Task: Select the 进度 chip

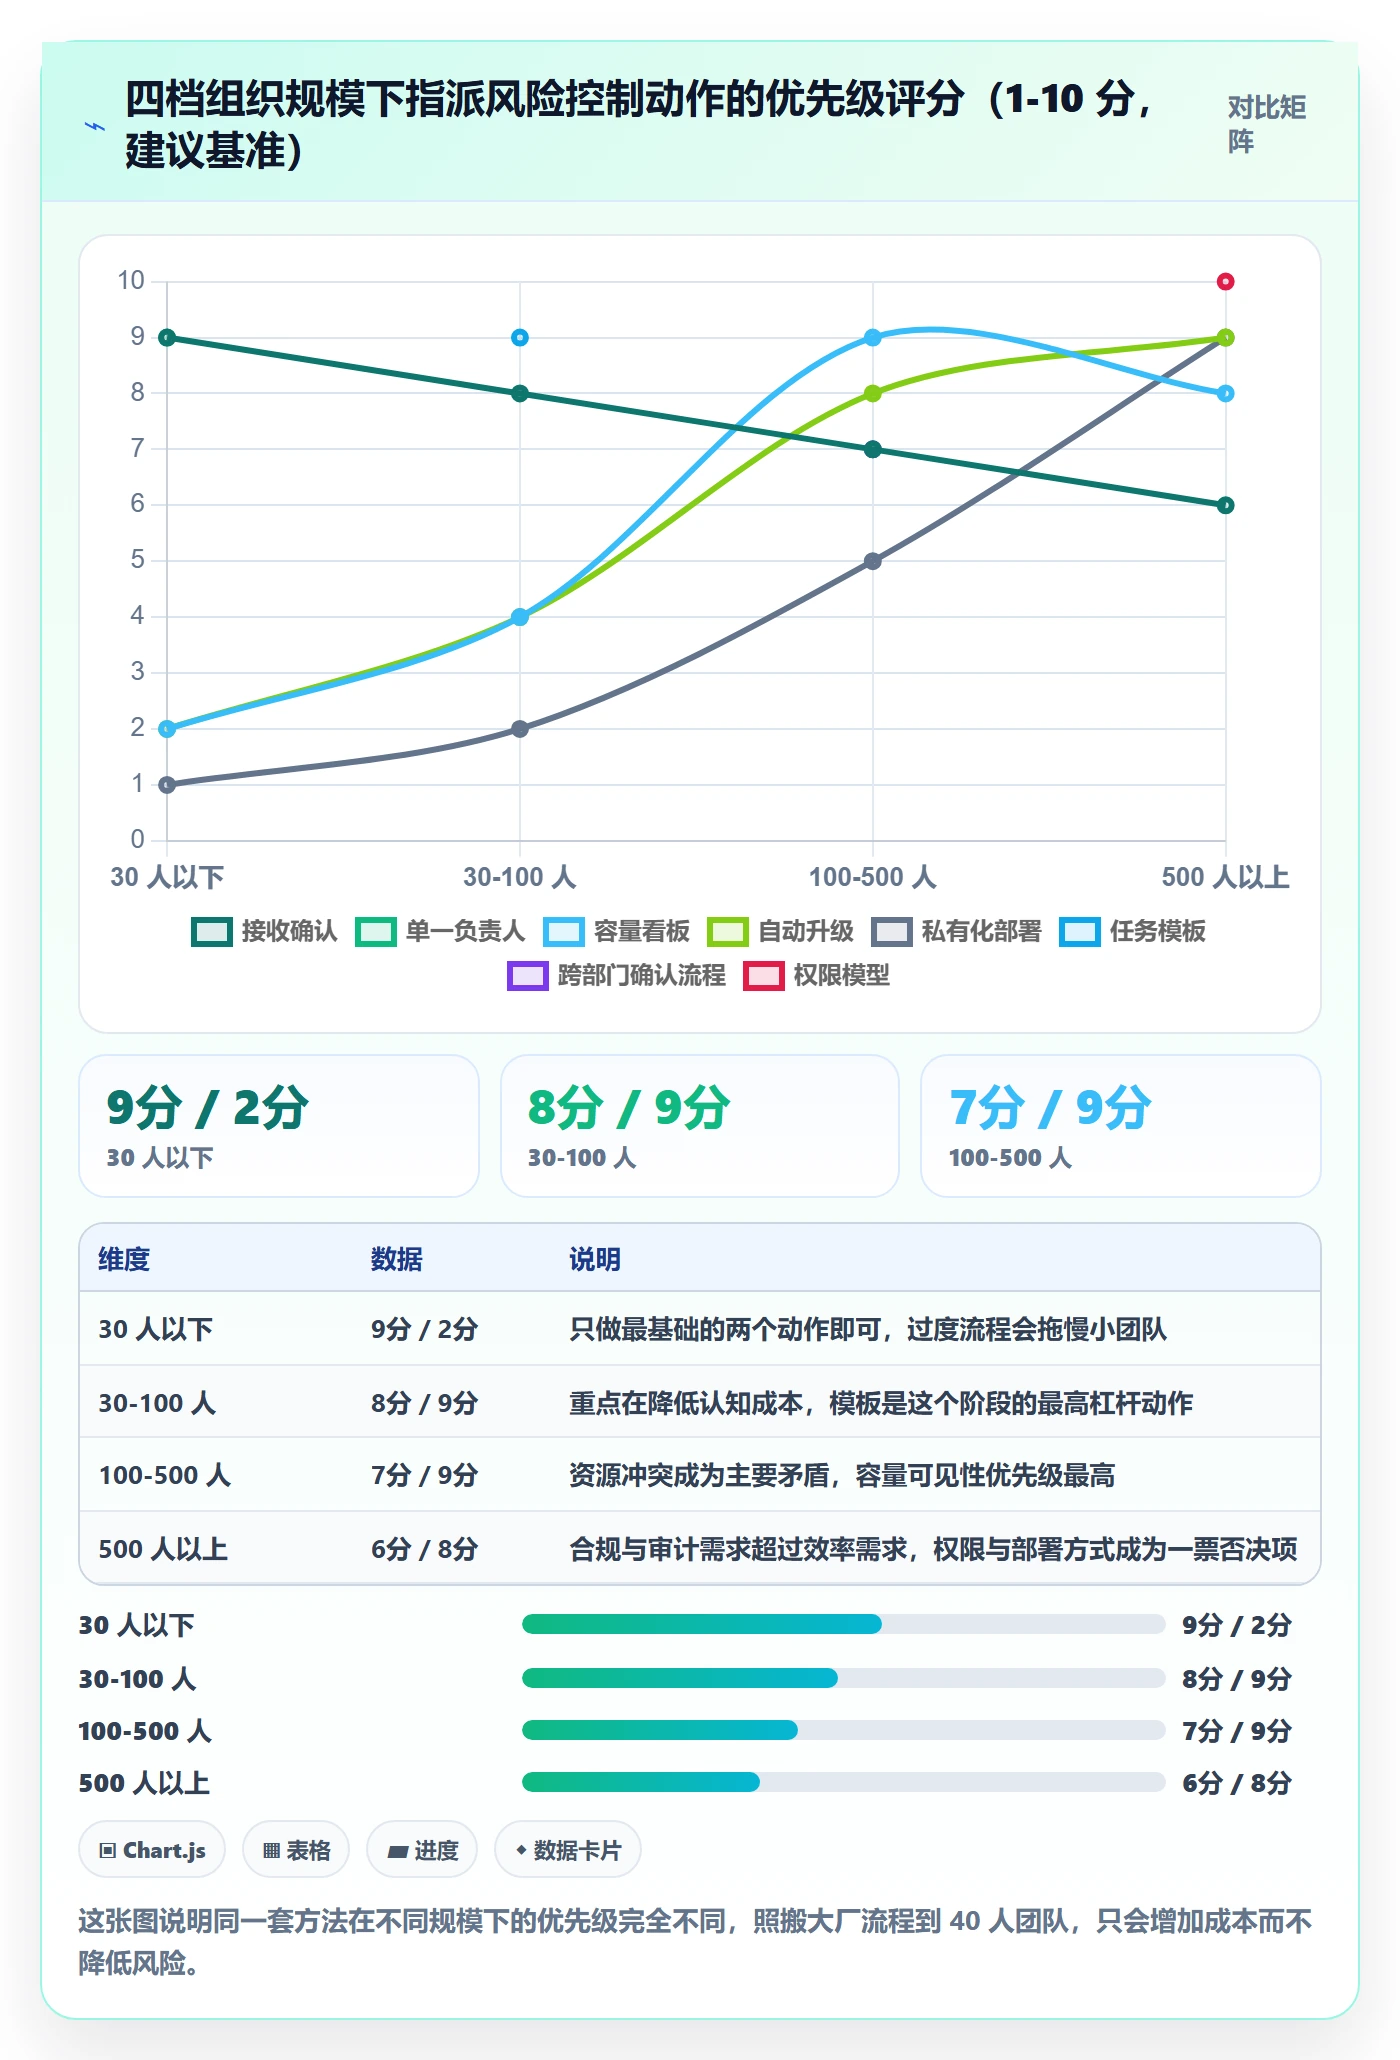Action: [422, 1850]
